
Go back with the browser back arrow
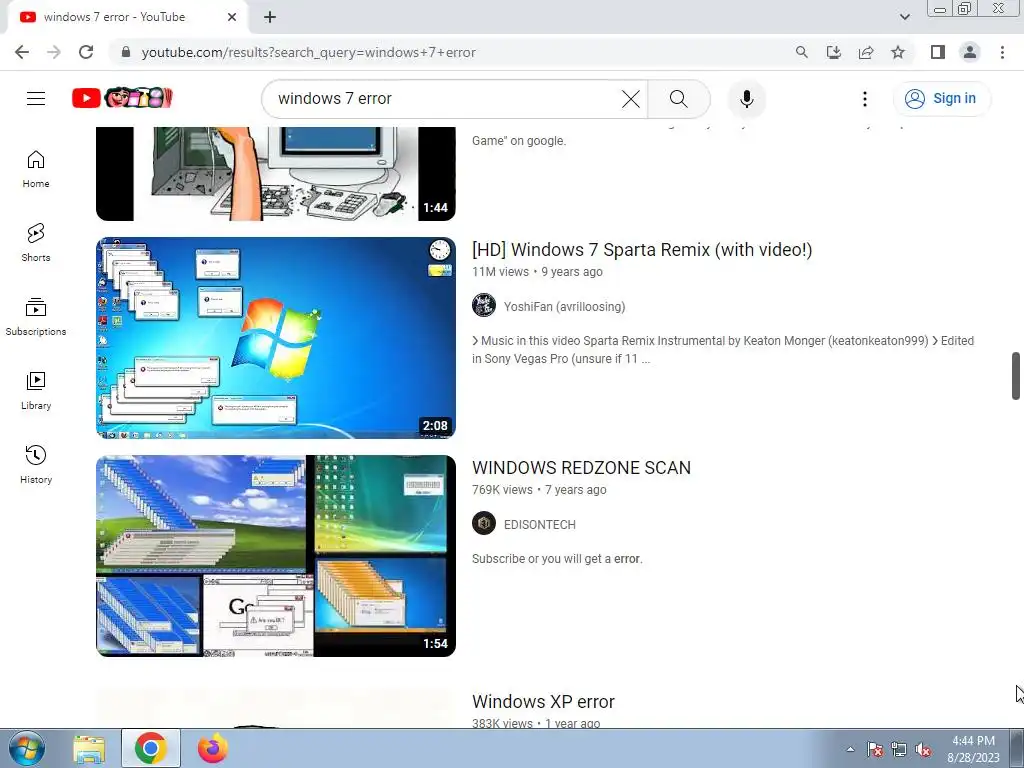(22, 52)
